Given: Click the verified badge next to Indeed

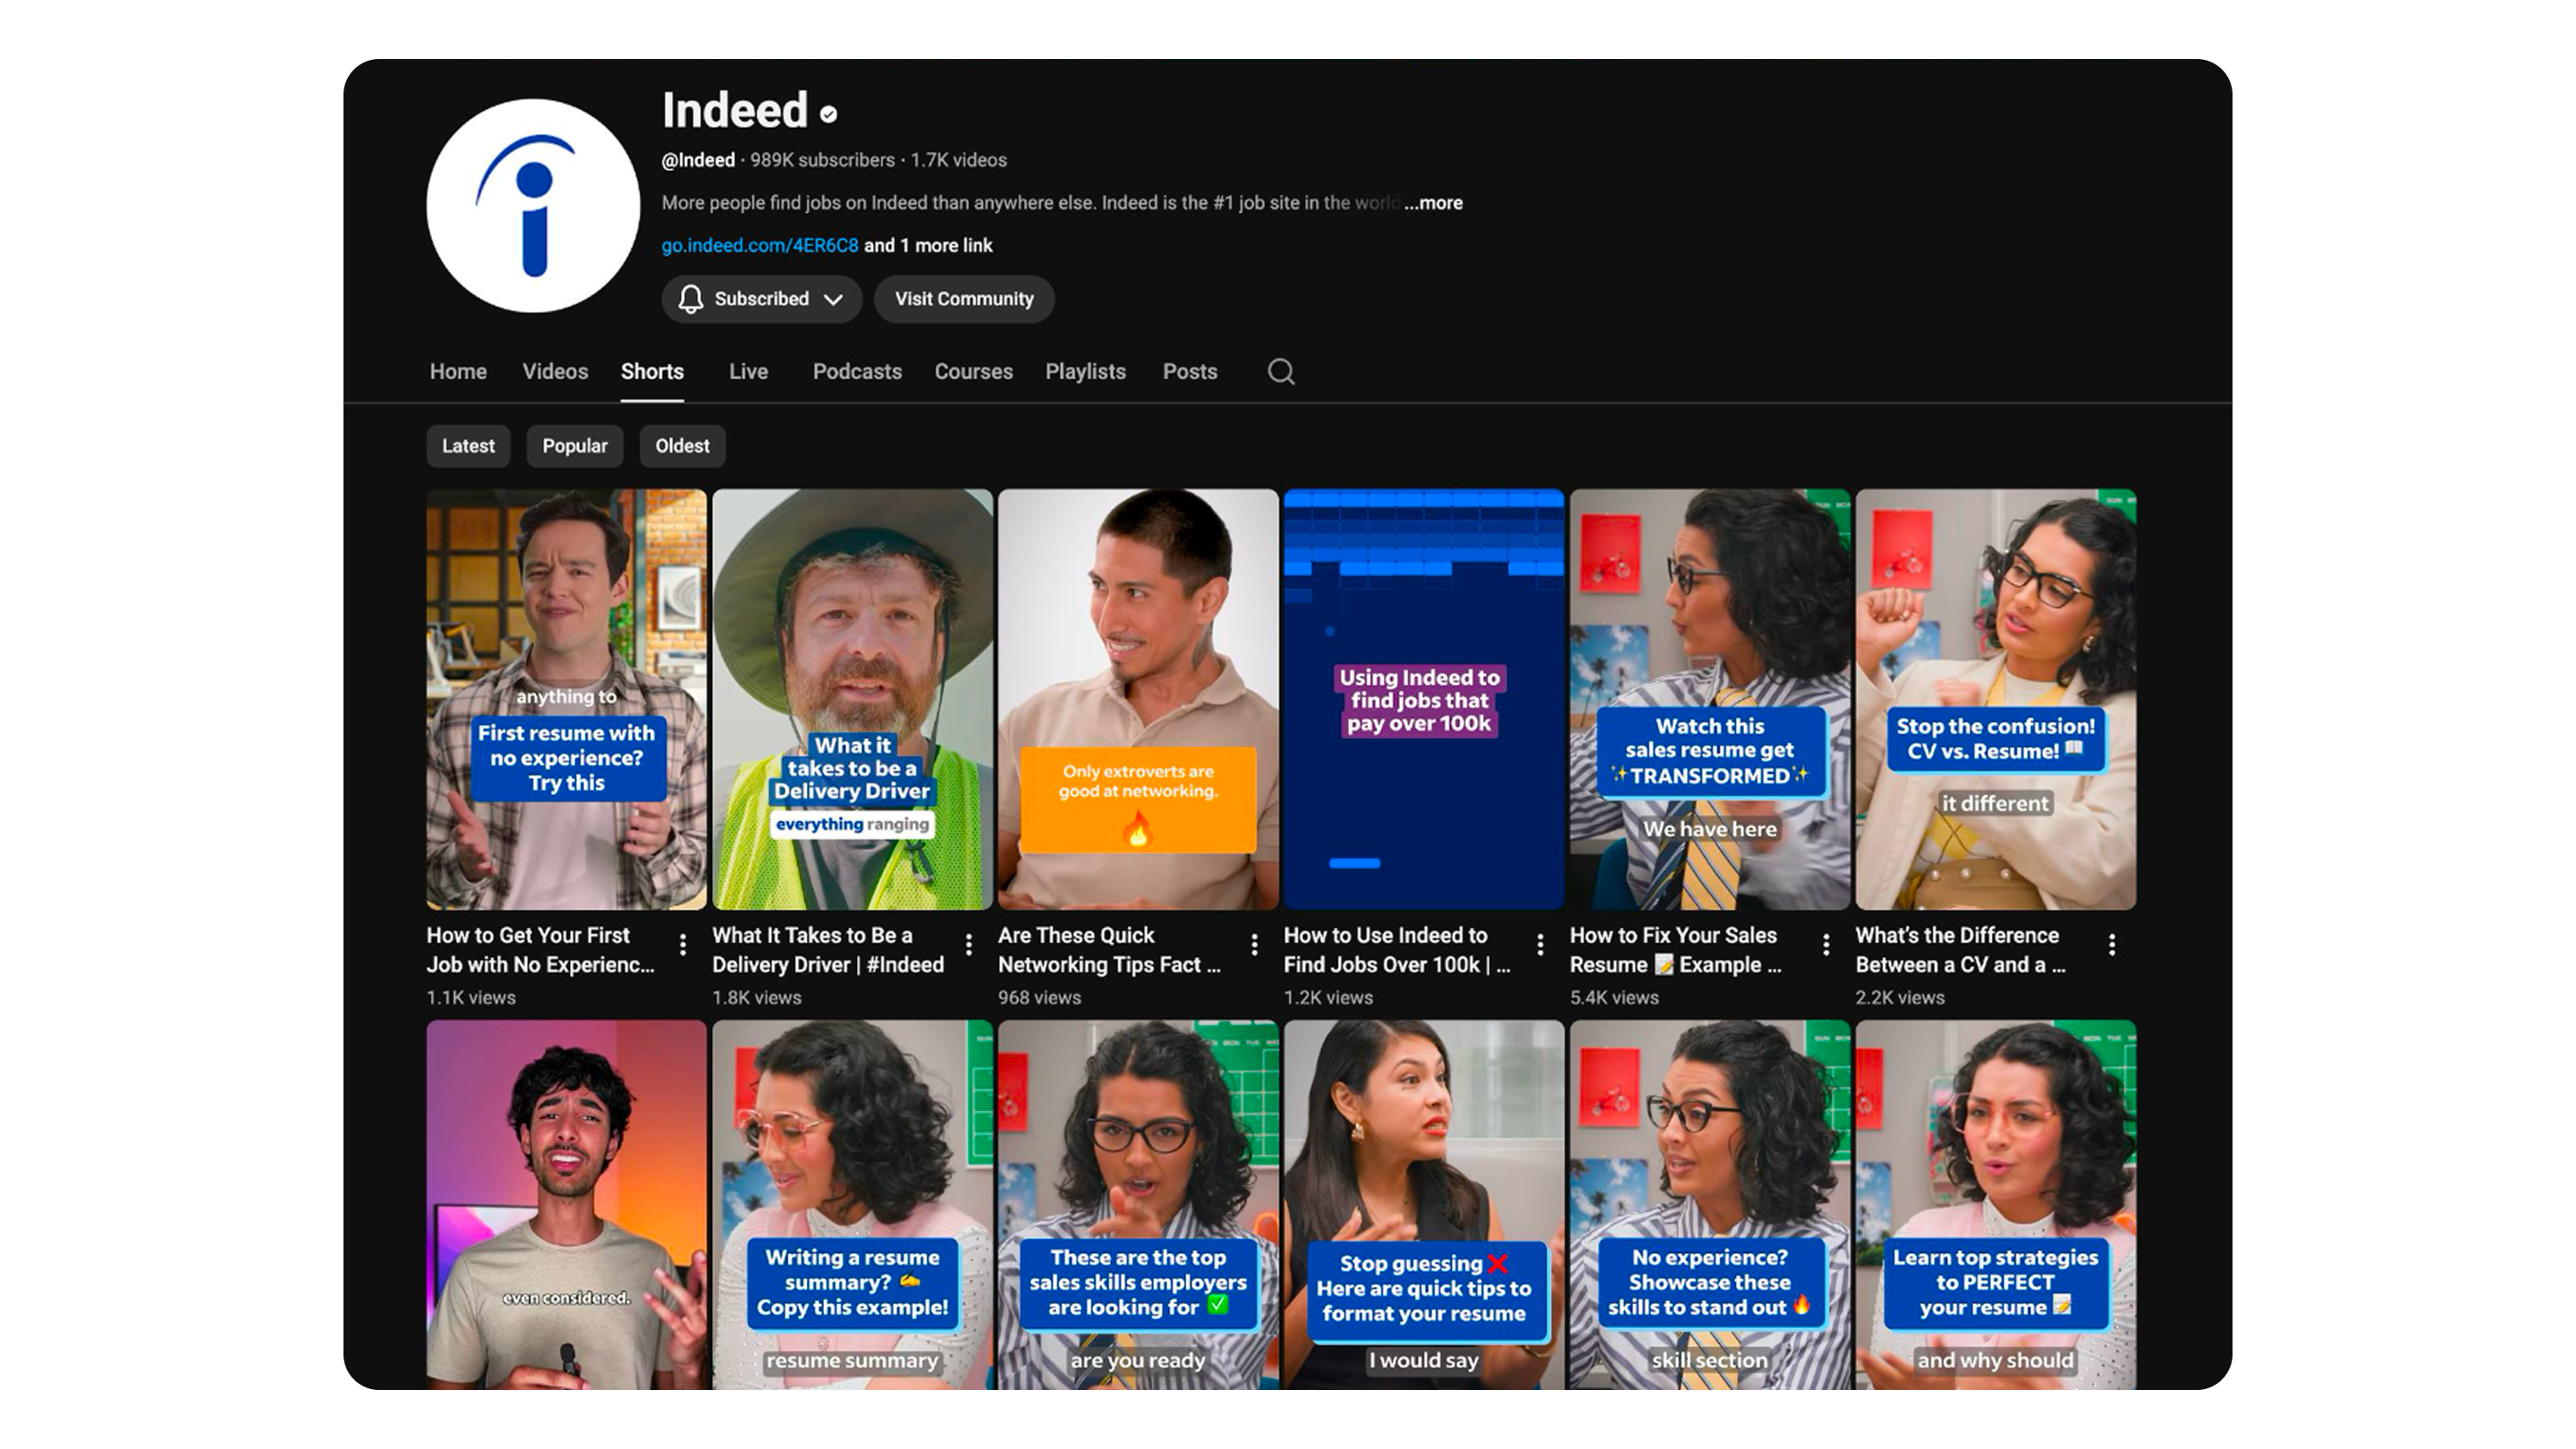Looking at the screenshot, I should click(828, 114).
